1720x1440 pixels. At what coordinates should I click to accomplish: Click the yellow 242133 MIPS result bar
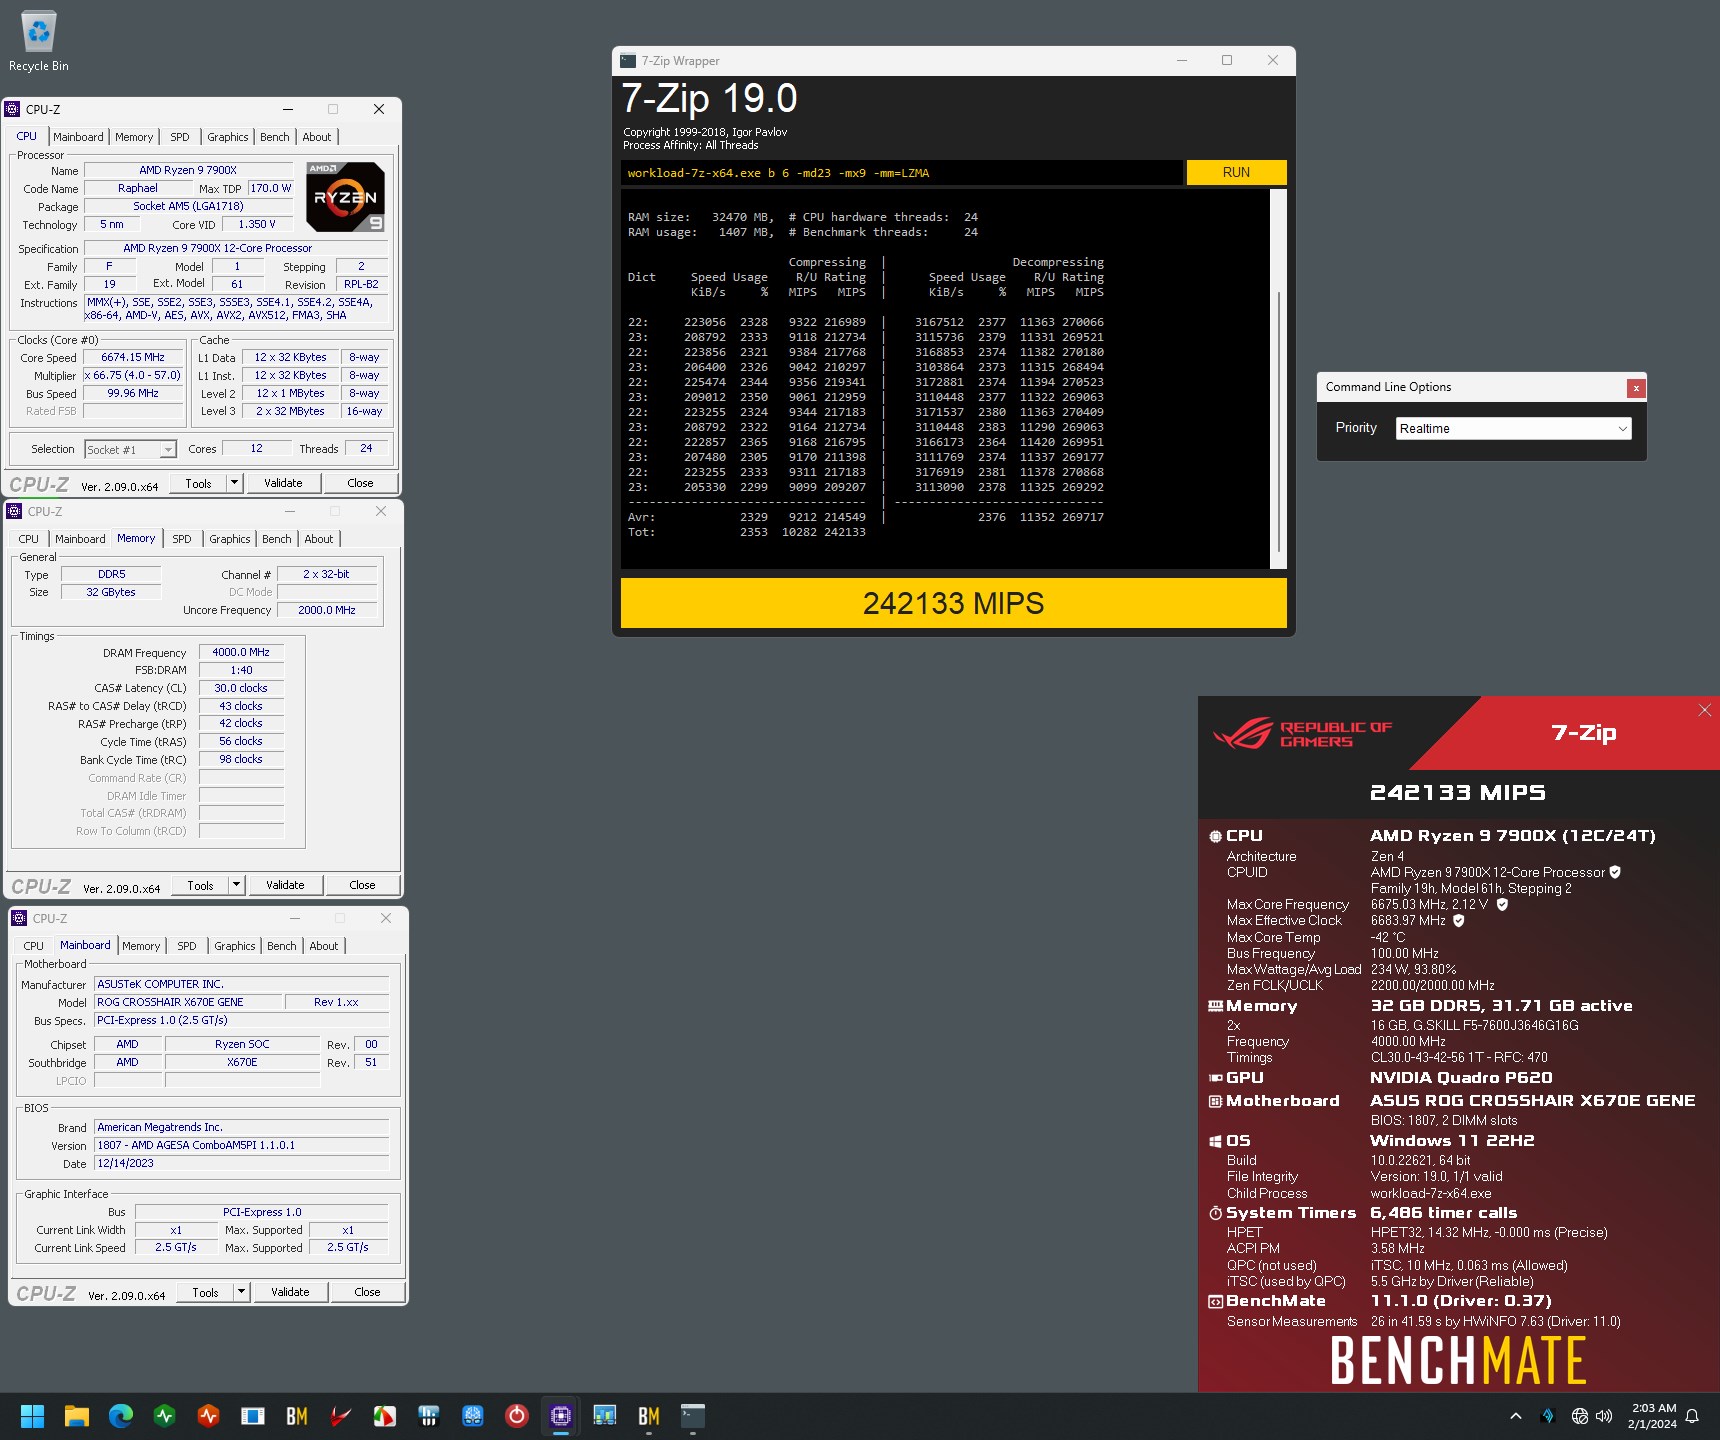(953, 604)
